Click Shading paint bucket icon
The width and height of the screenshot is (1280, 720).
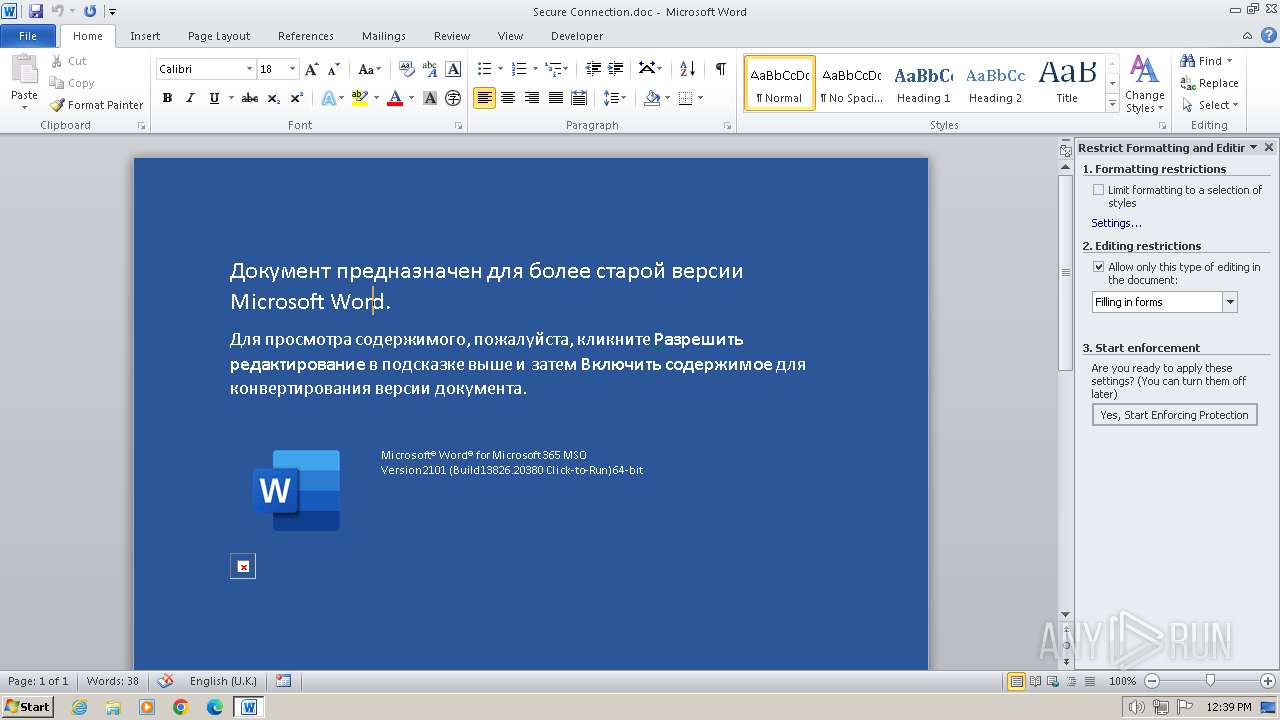click(652, 98)
